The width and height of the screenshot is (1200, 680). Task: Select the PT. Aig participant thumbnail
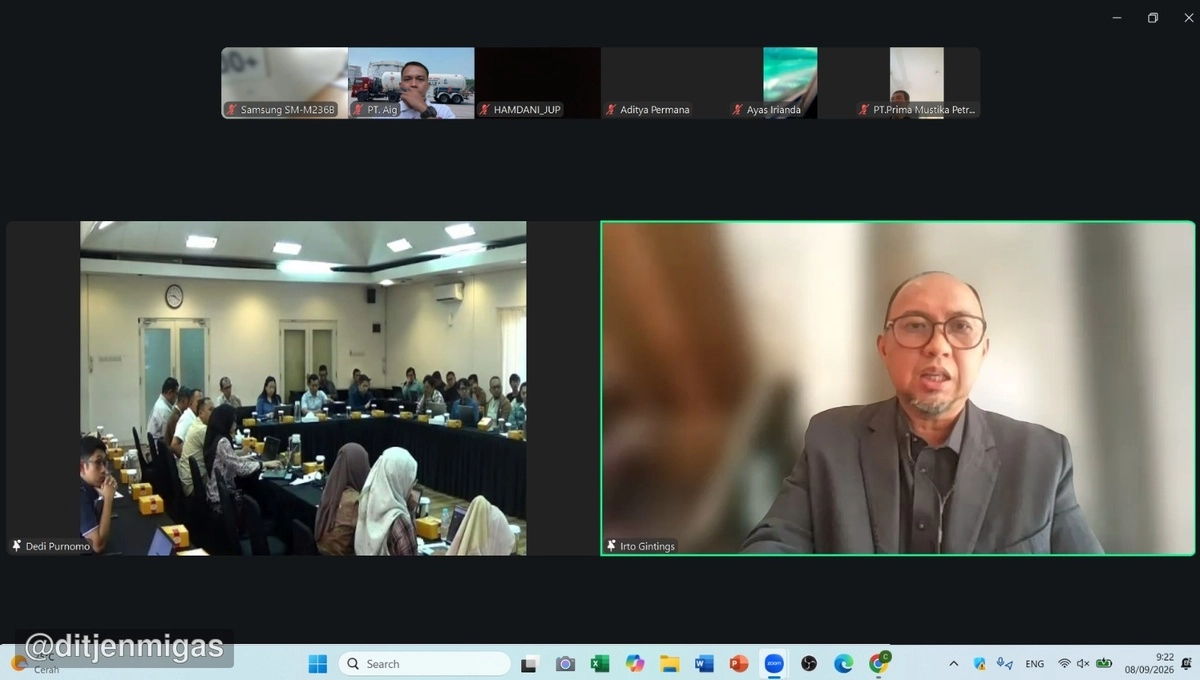[411, 83]
